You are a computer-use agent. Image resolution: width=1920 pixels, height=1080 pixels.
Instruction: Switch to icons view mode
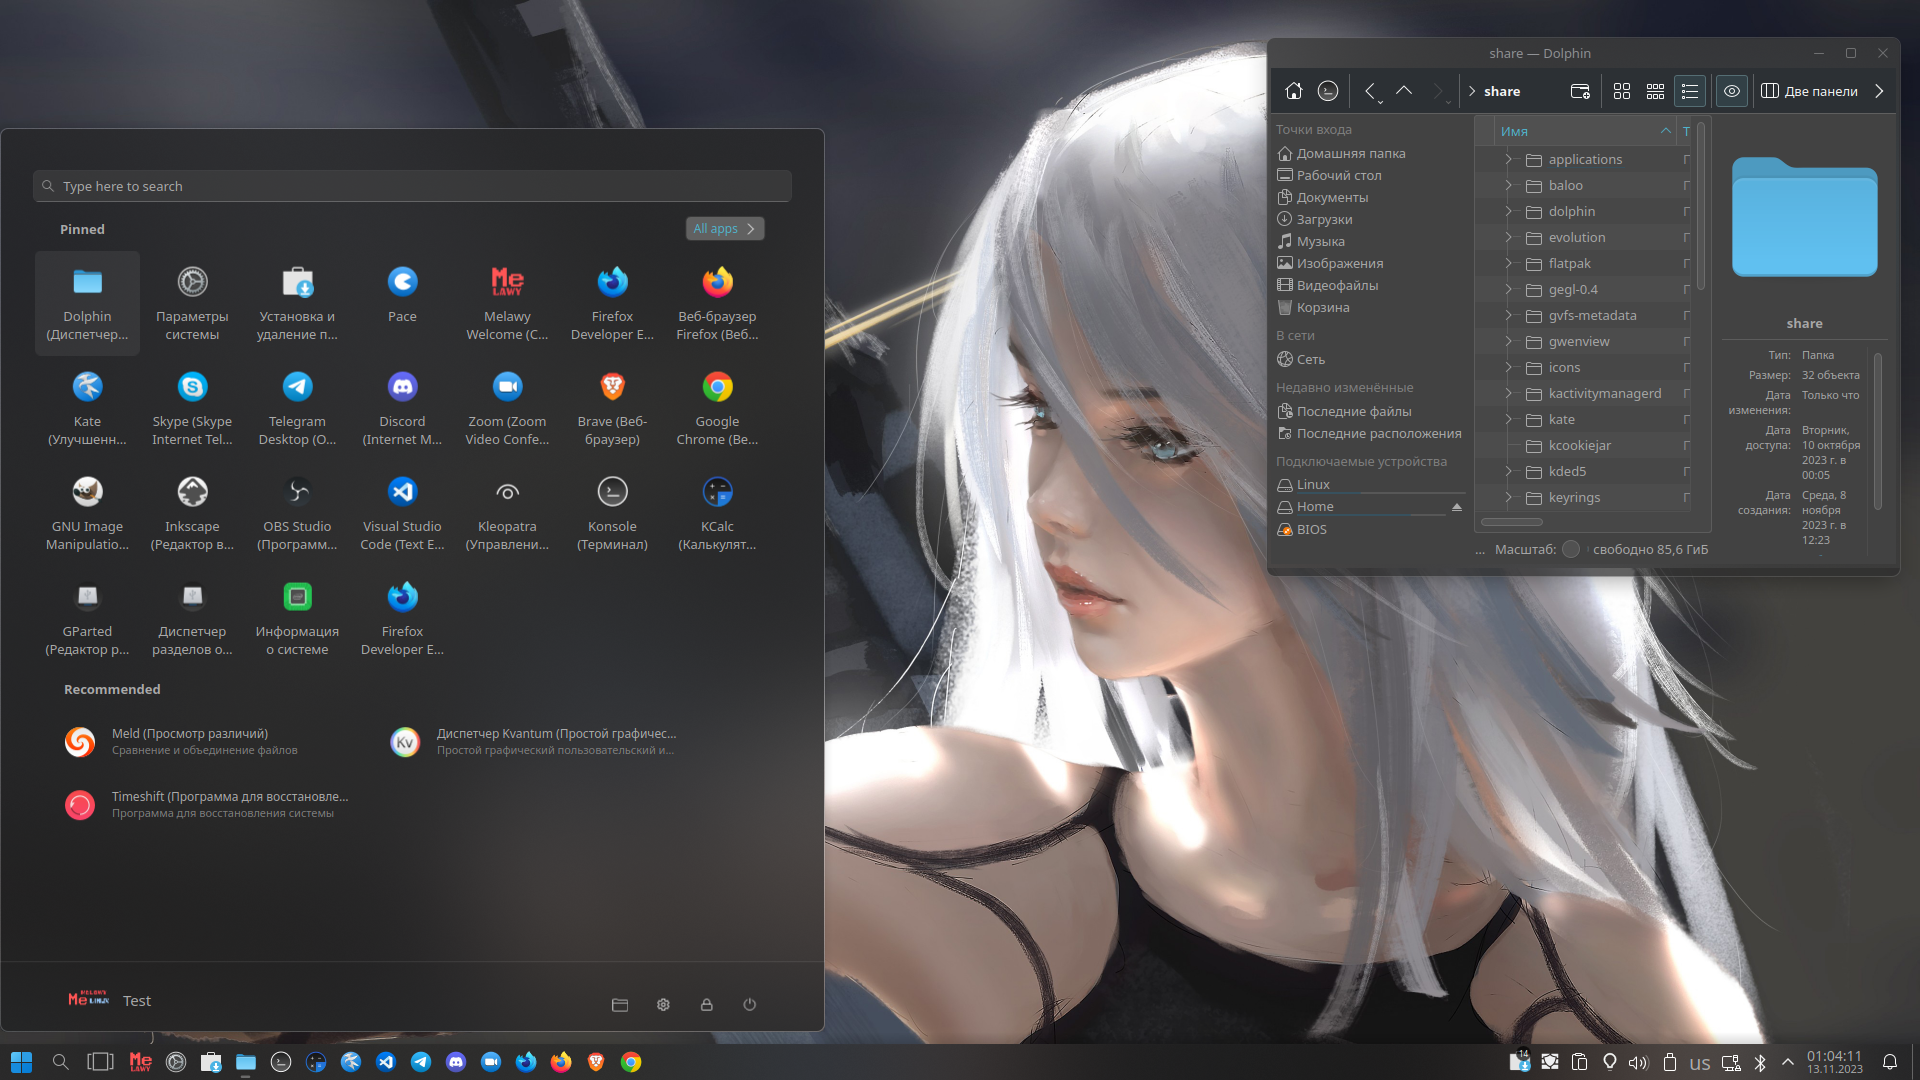click(1622, 91)
